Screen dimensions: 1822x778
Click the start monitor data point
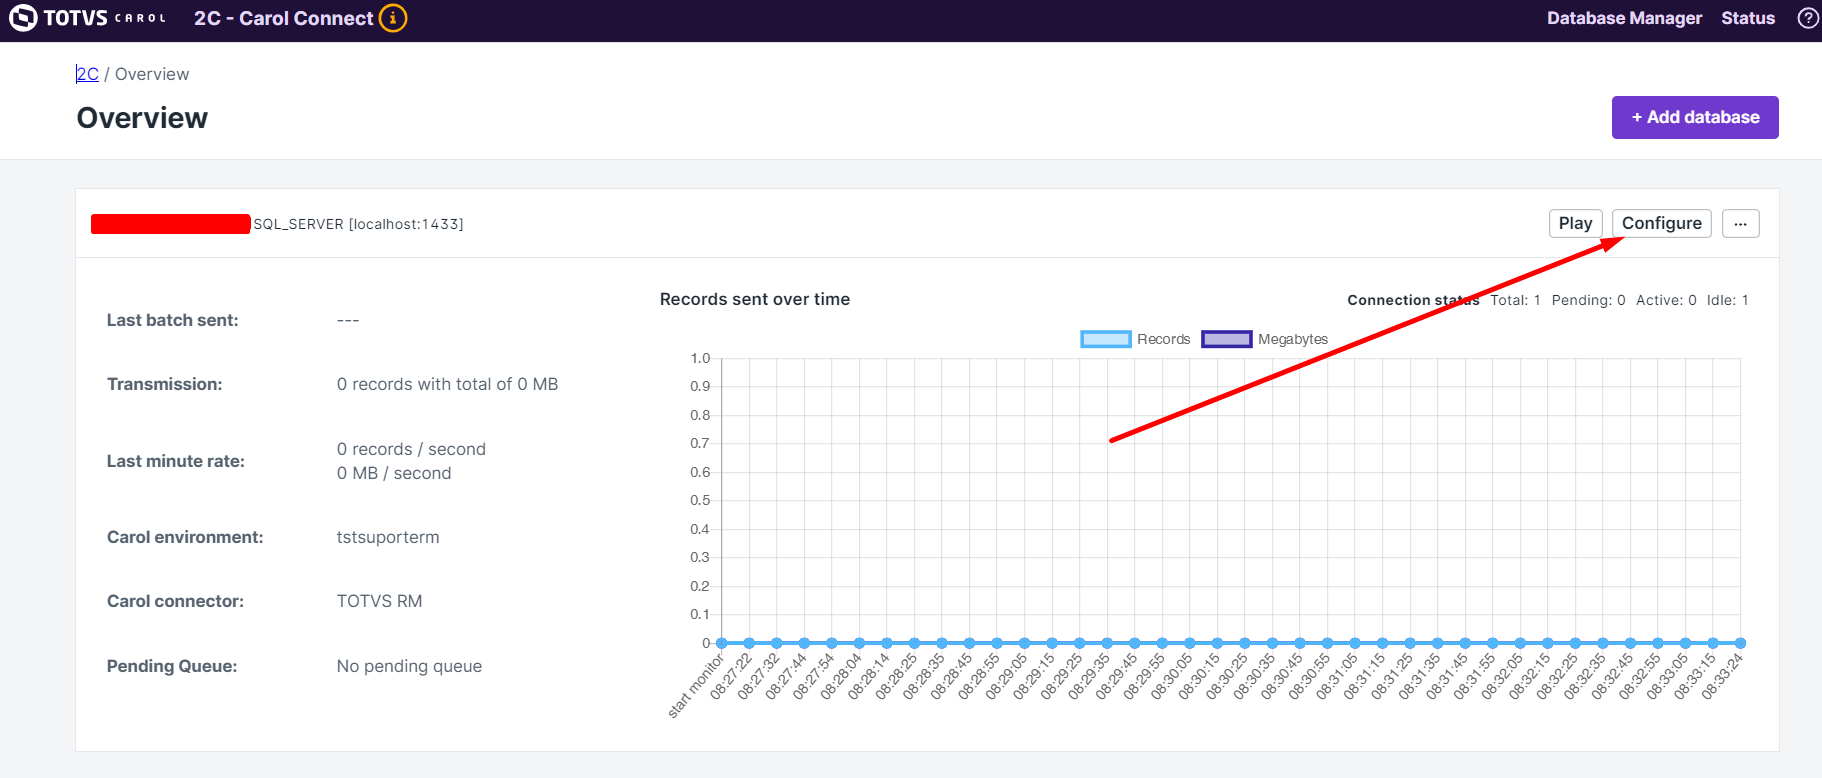pos(722,643)
